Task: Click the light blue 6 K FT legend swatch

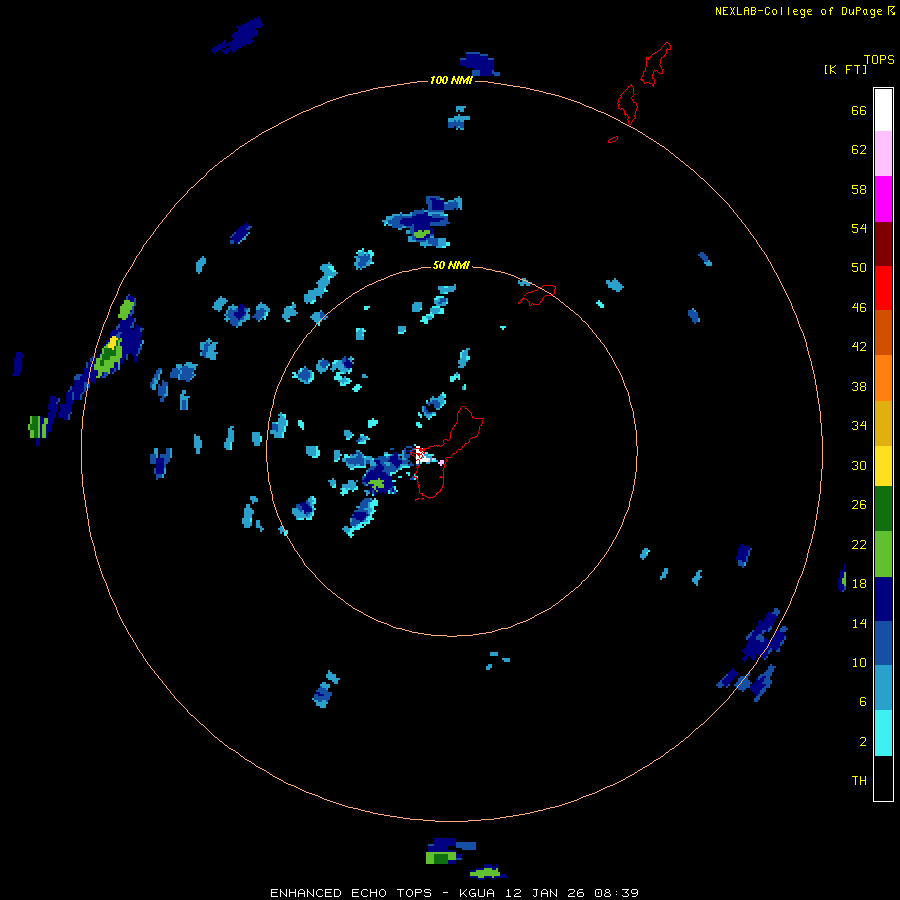Action: [883, 687]
